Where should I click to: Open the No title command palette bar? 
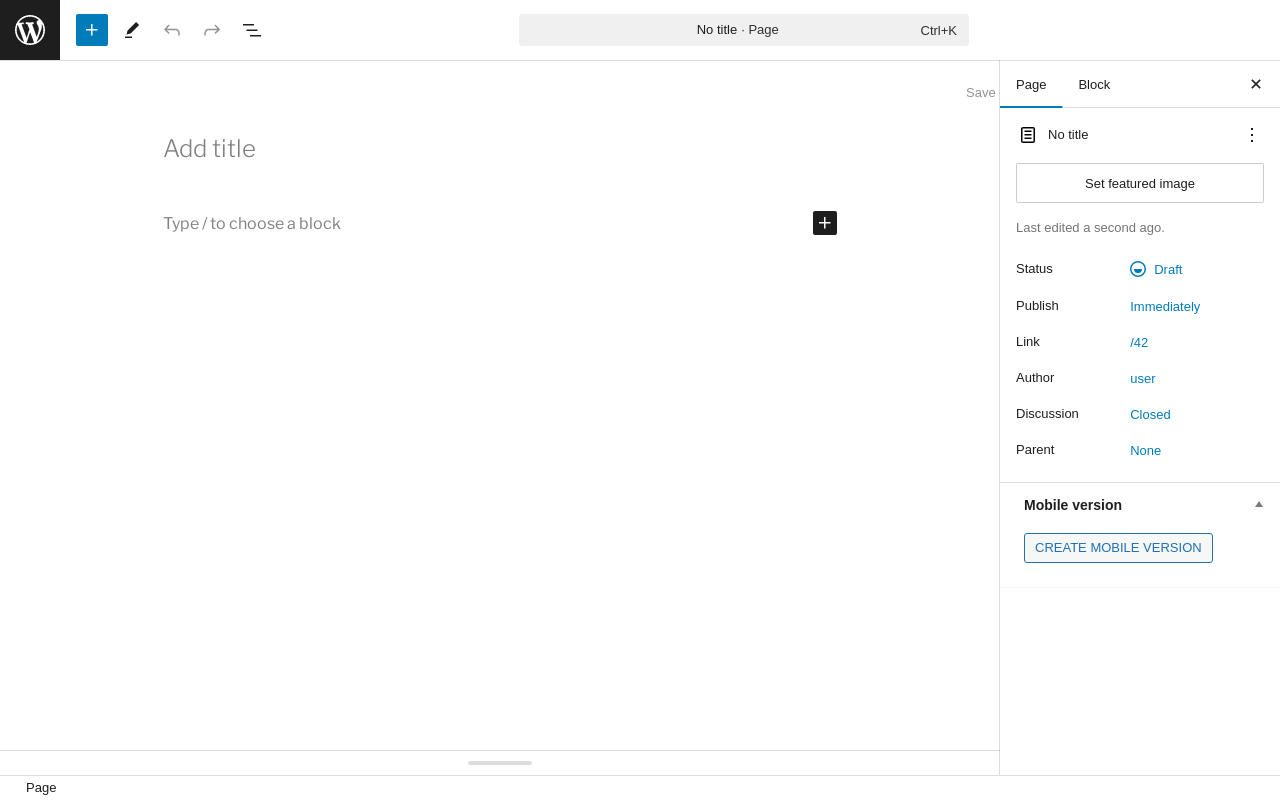point(744,30)
